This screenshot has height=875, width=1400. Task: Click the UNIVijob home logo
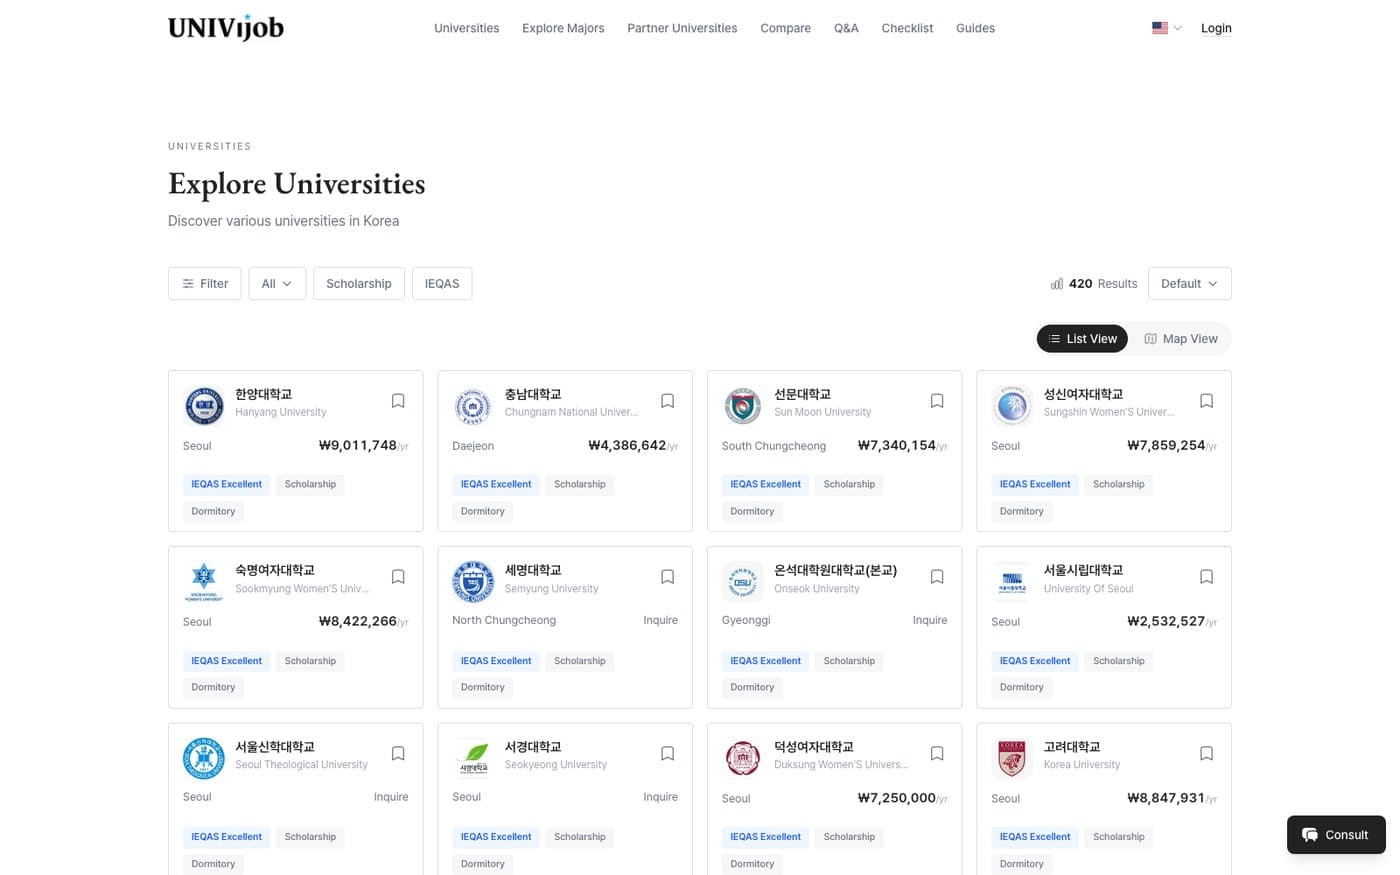point(226,28)
